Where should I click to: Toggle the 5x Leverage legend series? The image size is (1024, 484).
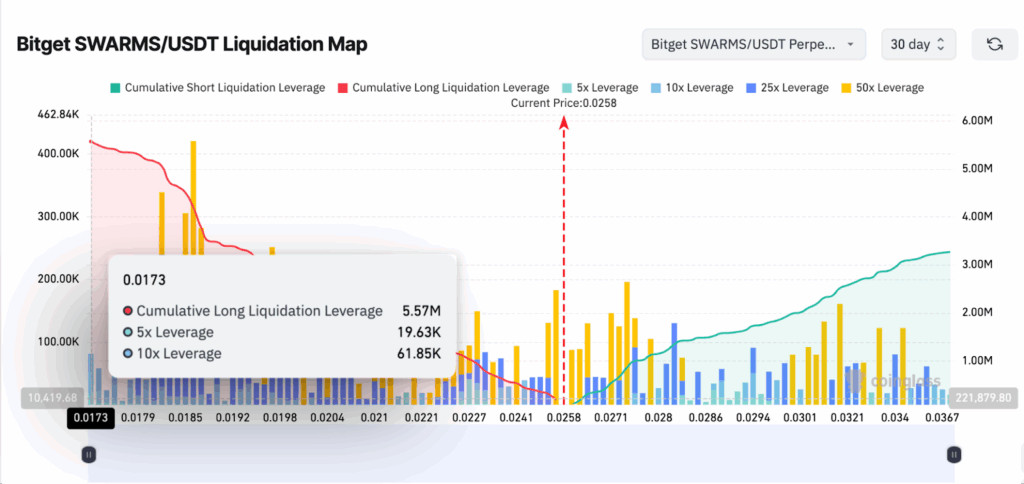pyautogui.click(x=600, y=88)
